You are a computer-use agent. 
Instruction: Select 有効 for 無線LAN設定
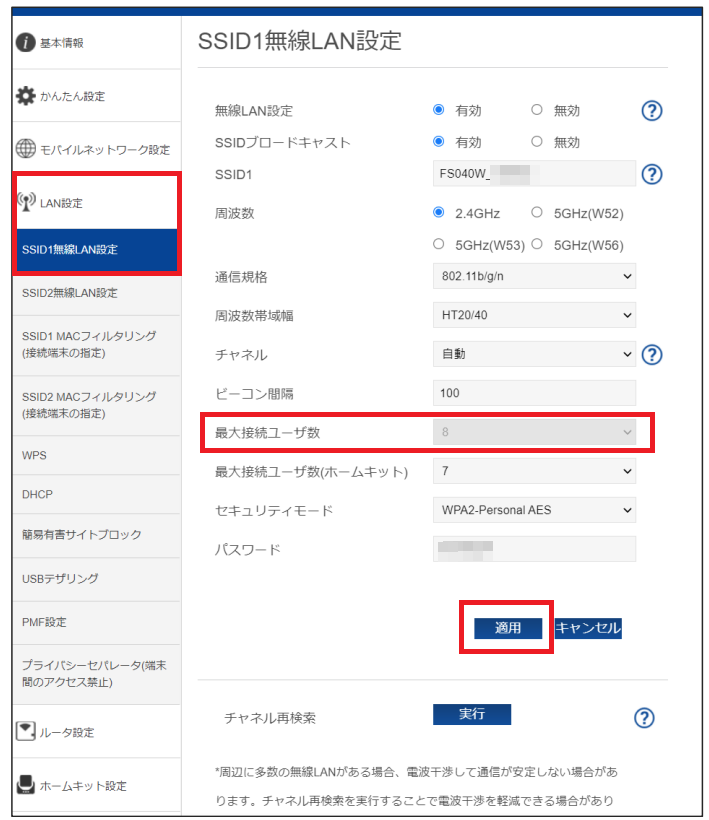439,110
